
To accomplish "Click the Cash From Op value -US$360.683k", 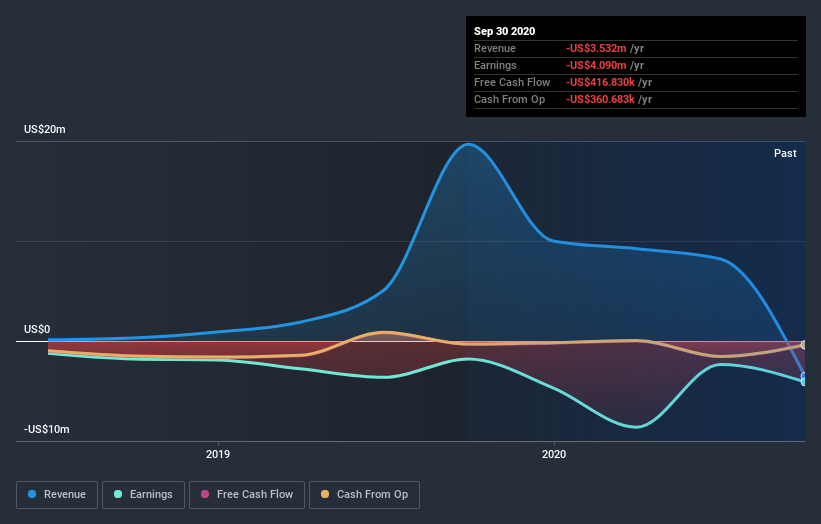I will click(600, 99).
